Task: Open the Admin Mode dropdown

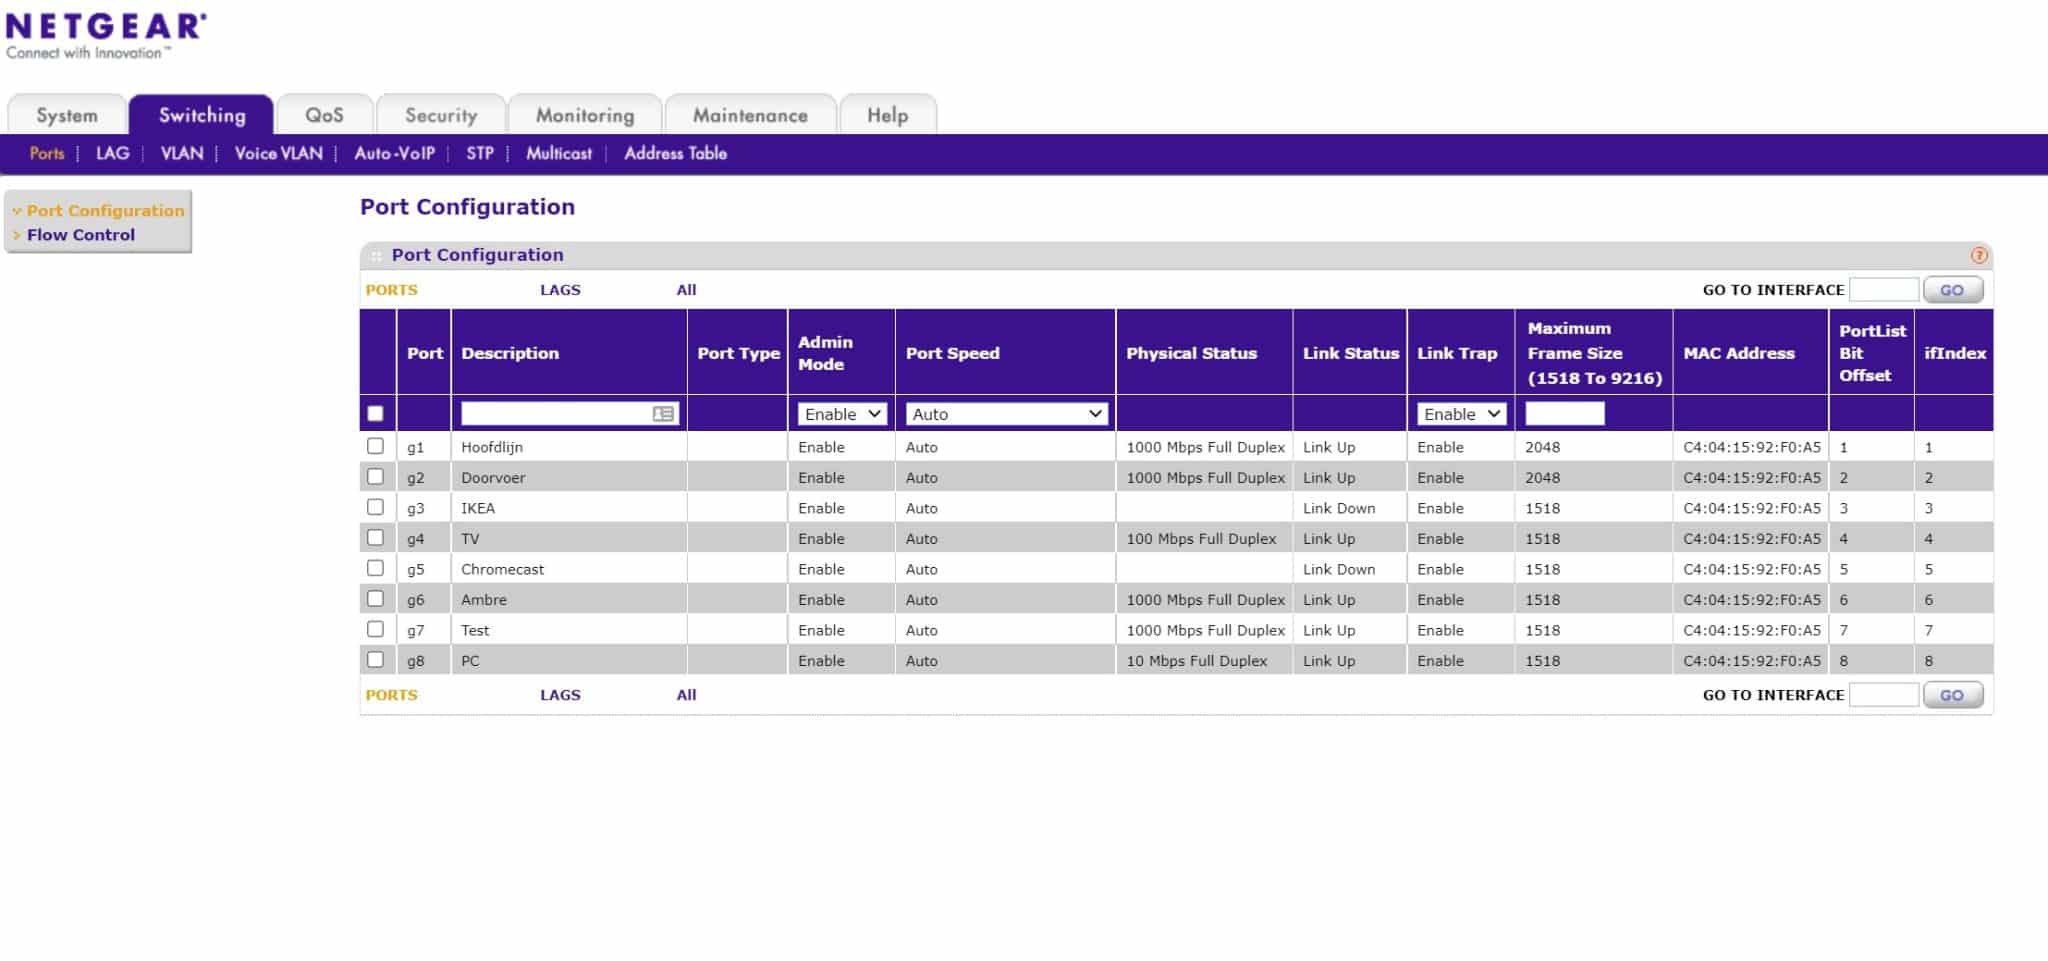Action: (x=842, y=414)
